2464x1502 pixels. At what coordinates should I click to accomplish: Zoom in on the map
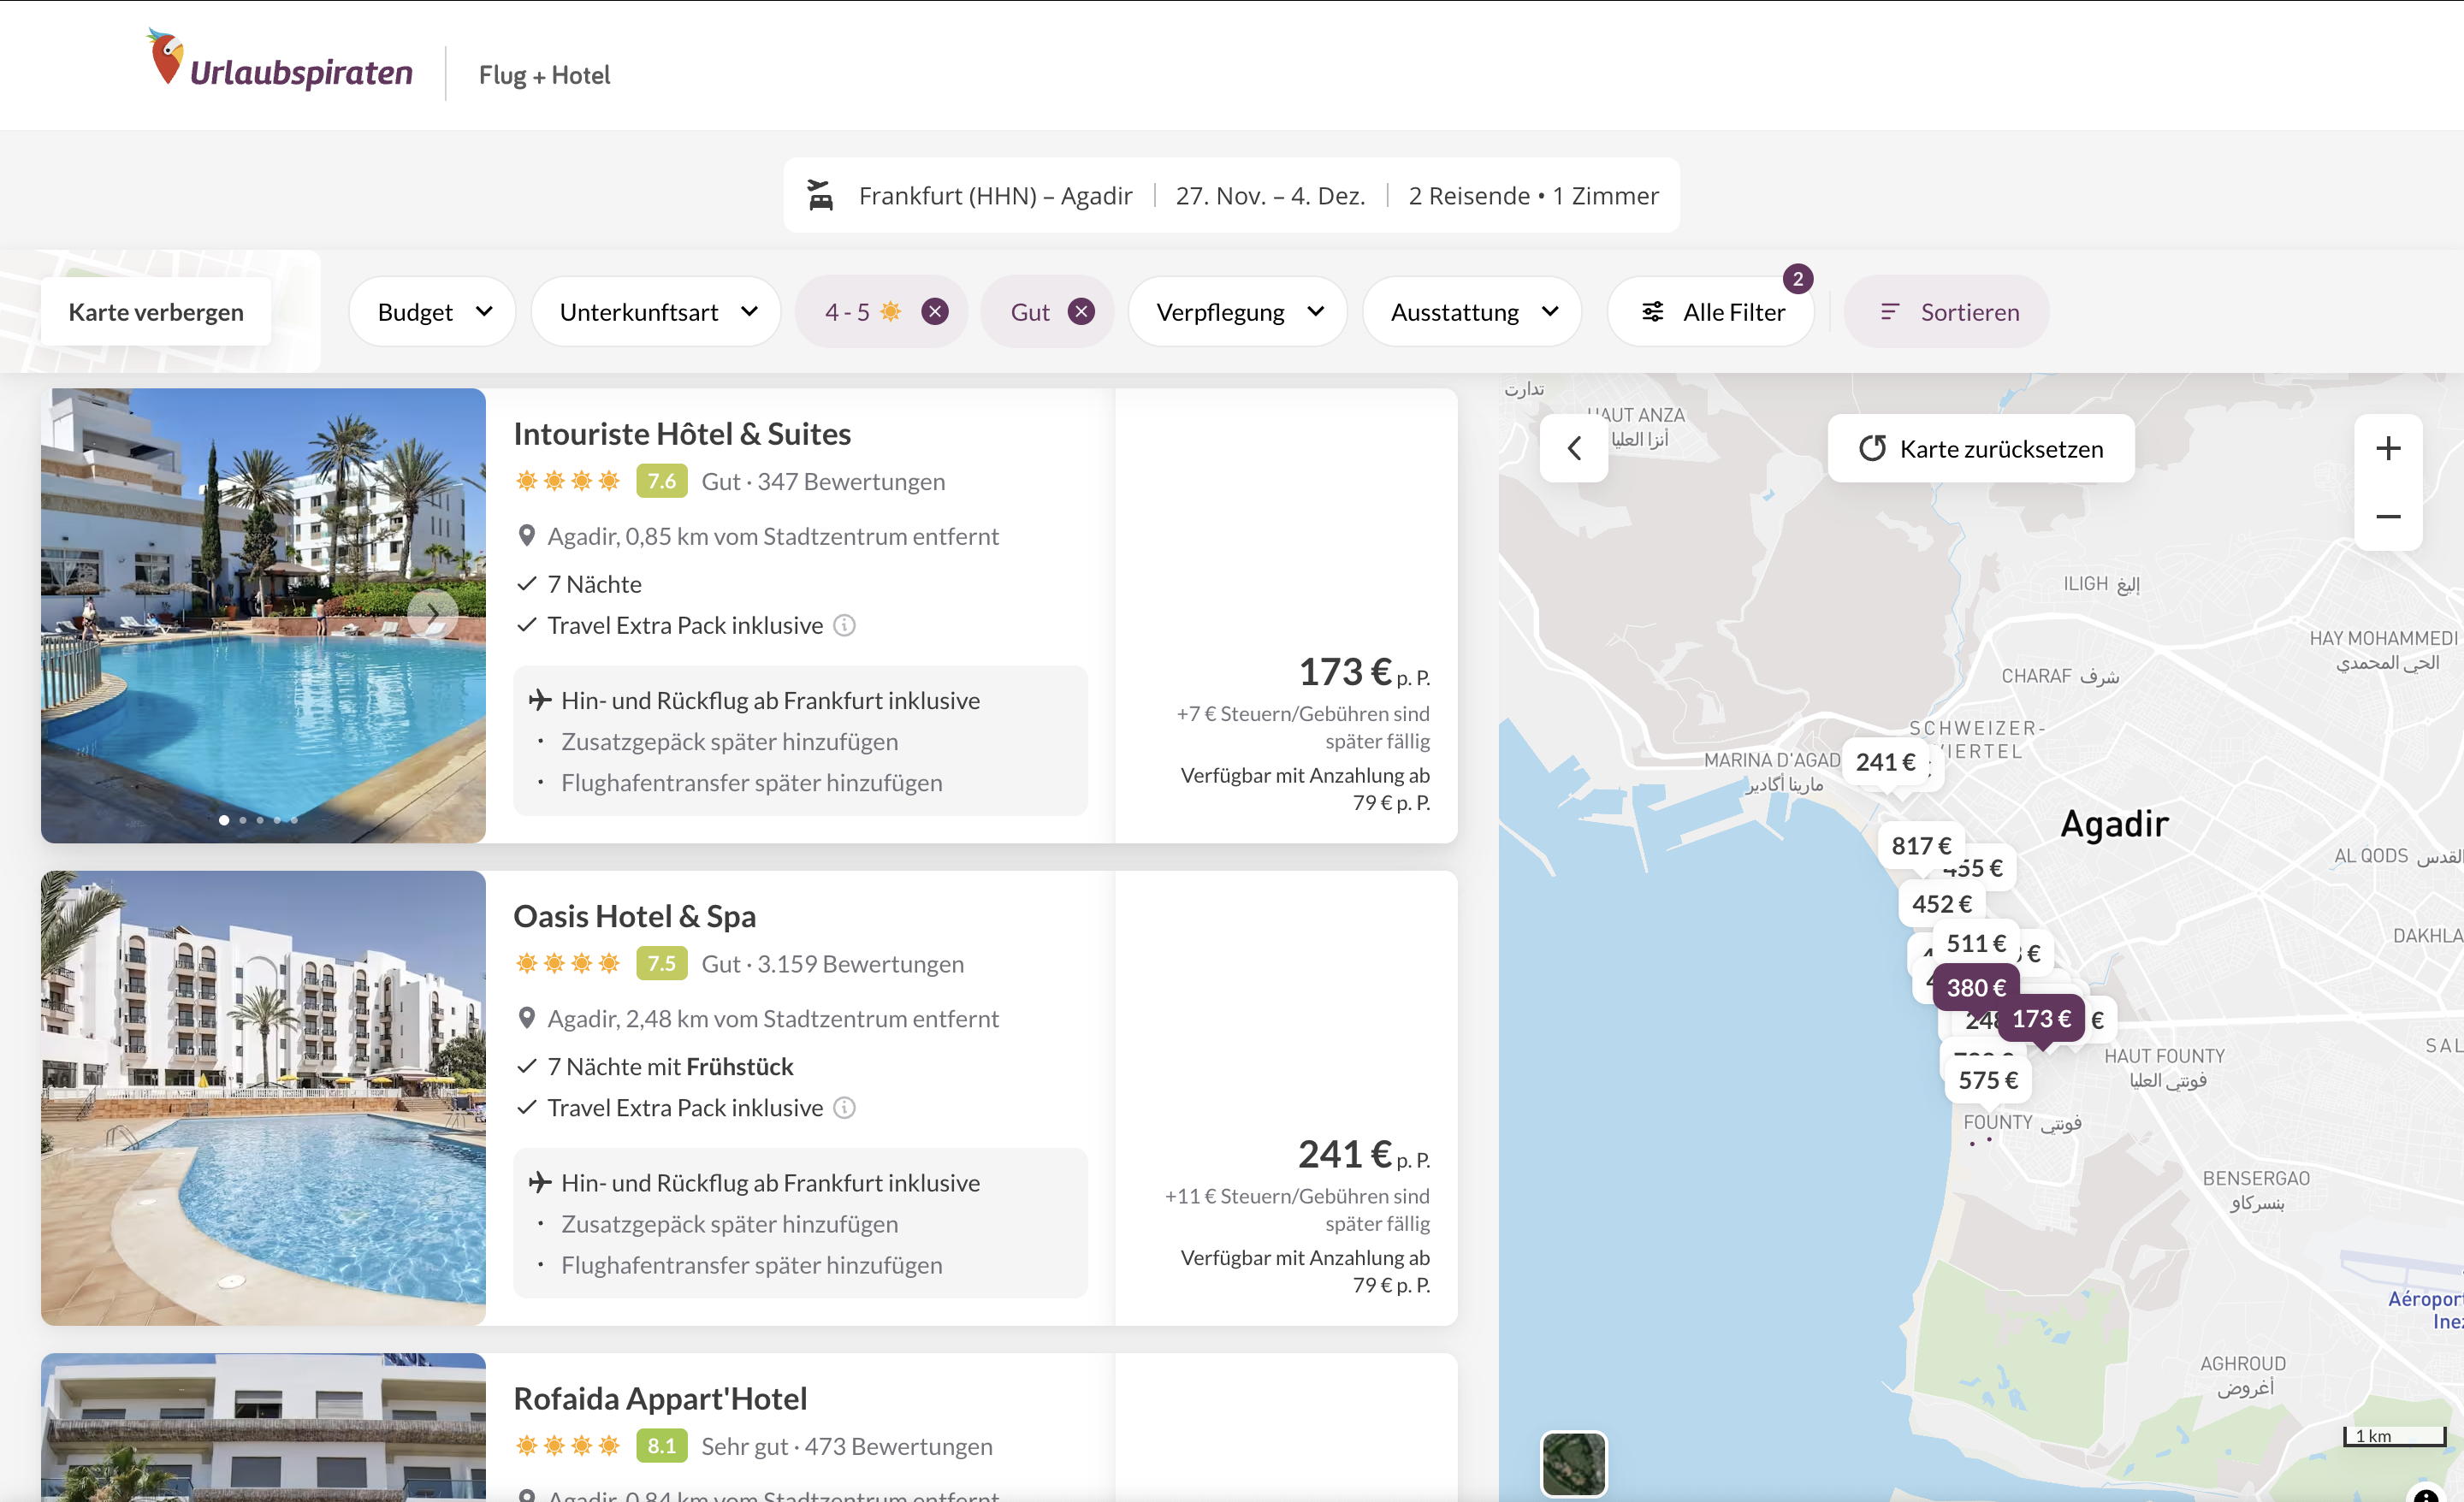pyautogui.click(x=2387, y=449)
